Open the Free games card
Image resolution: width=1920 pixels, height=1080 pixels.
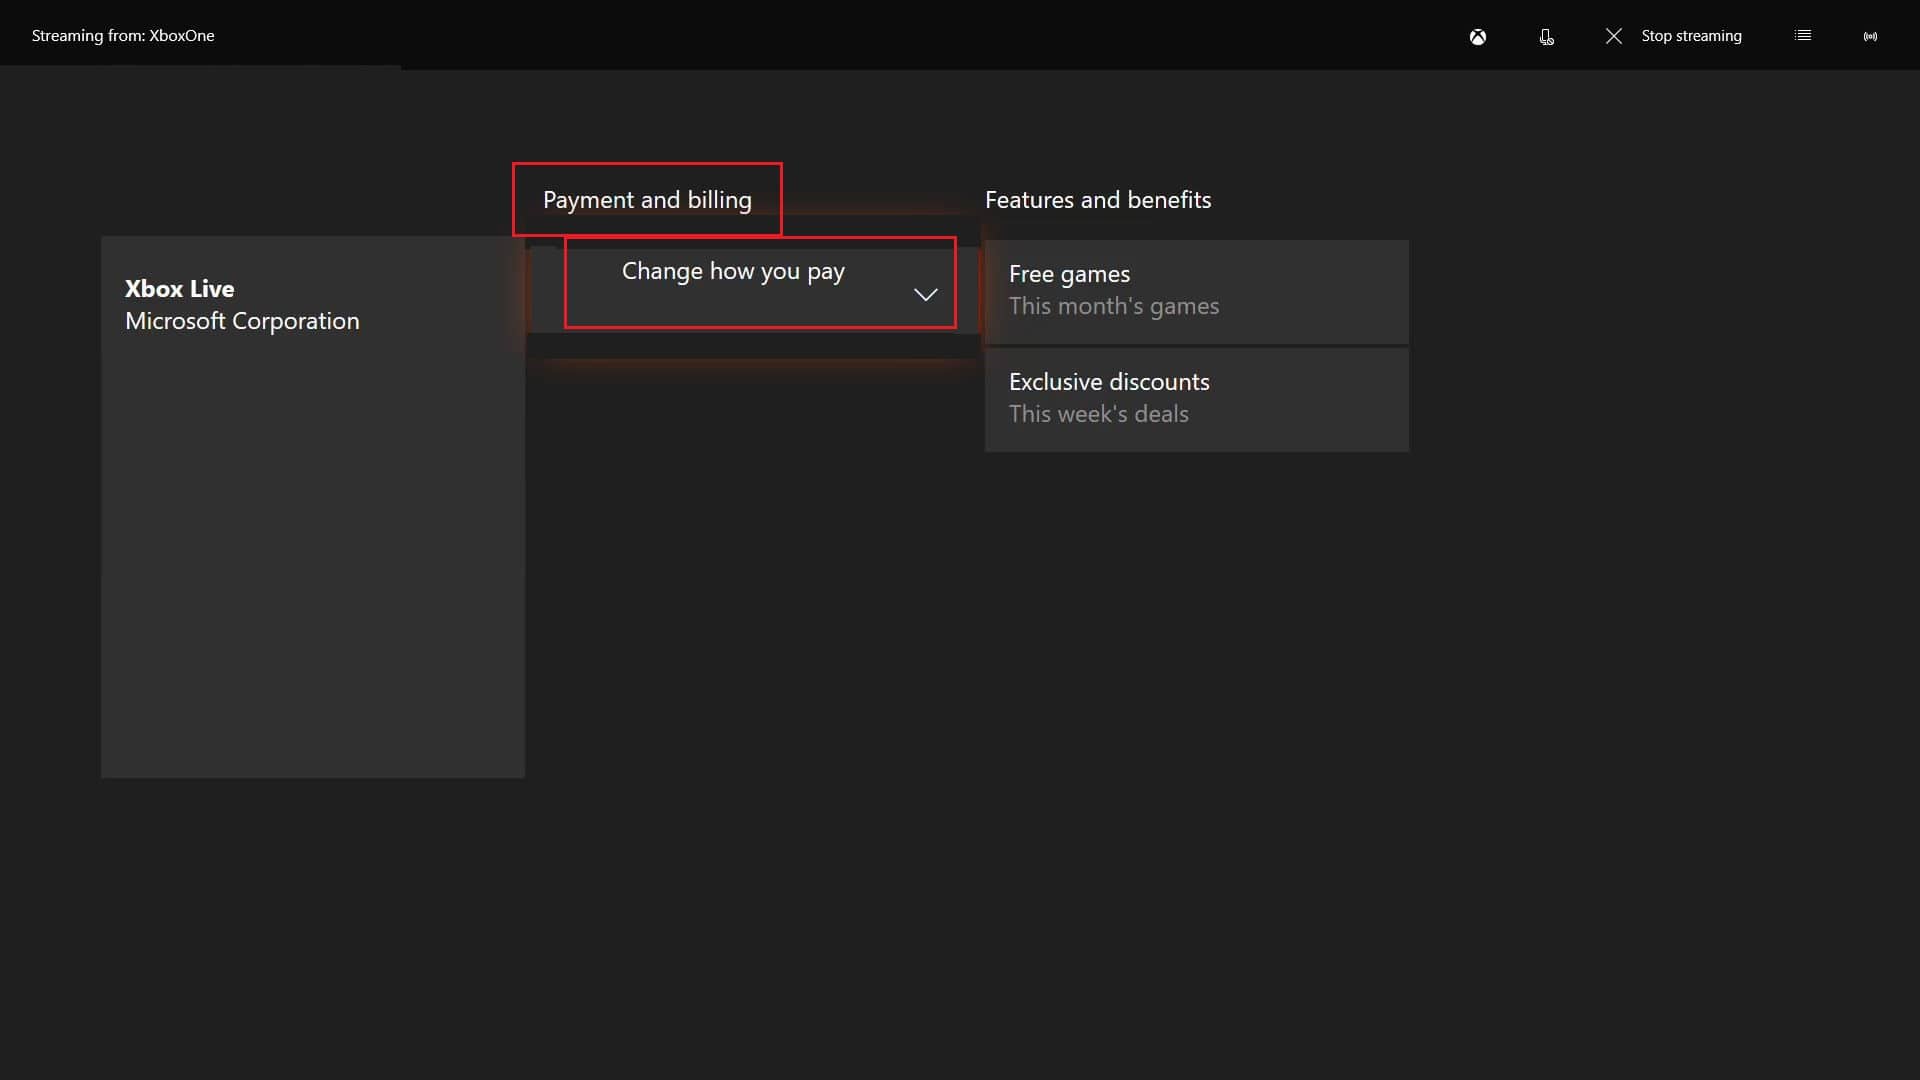(1196, 291)
